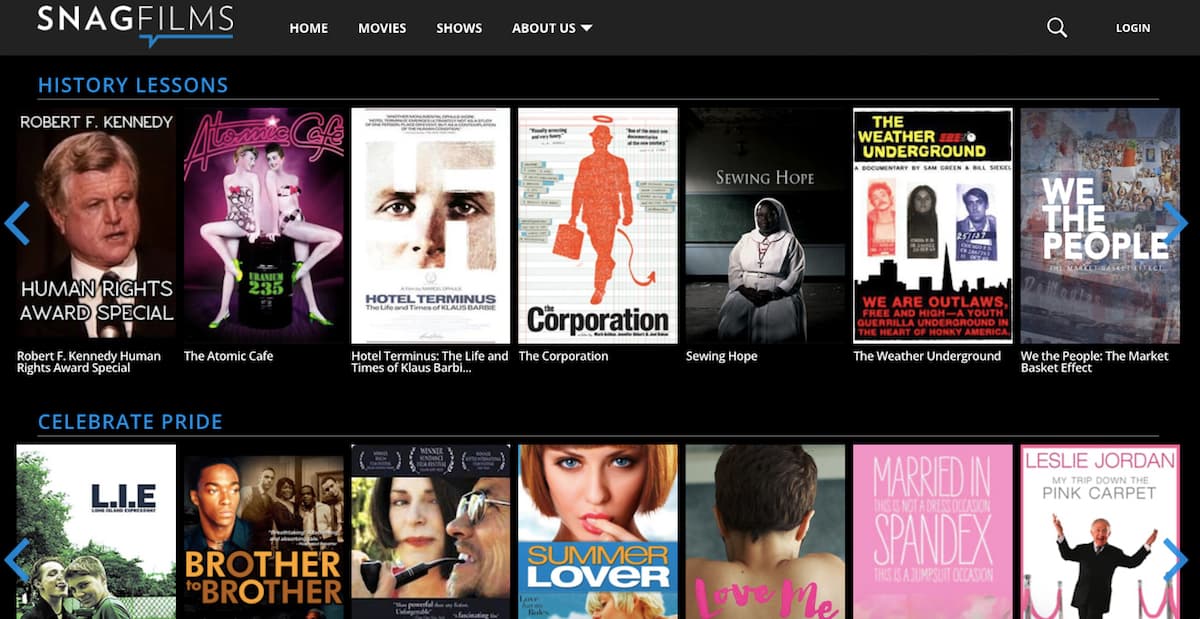Image resolution: width=1200 pixels, height=619 pixels.
Task: Select the Sewing Hope poster
Action: tap(765, 225)
